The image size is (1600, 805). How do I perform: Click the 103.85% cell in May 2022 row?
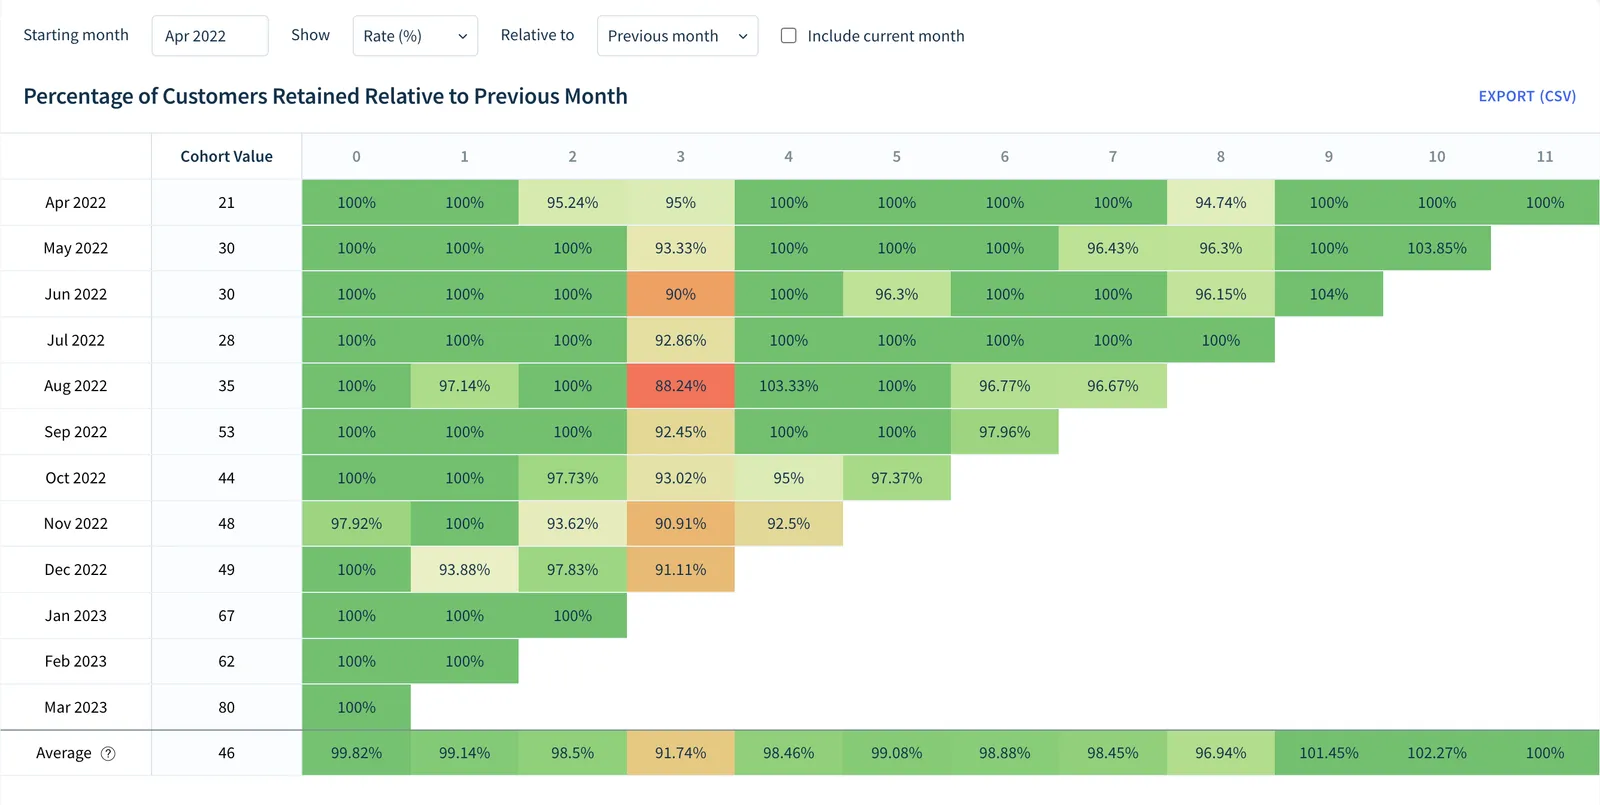1437,248
